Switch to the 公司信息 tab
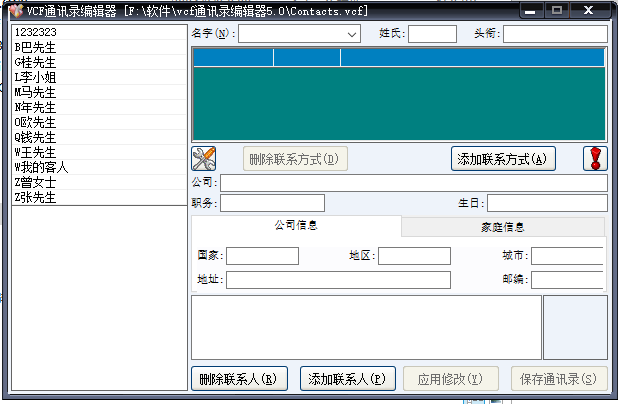 [296, 225]
